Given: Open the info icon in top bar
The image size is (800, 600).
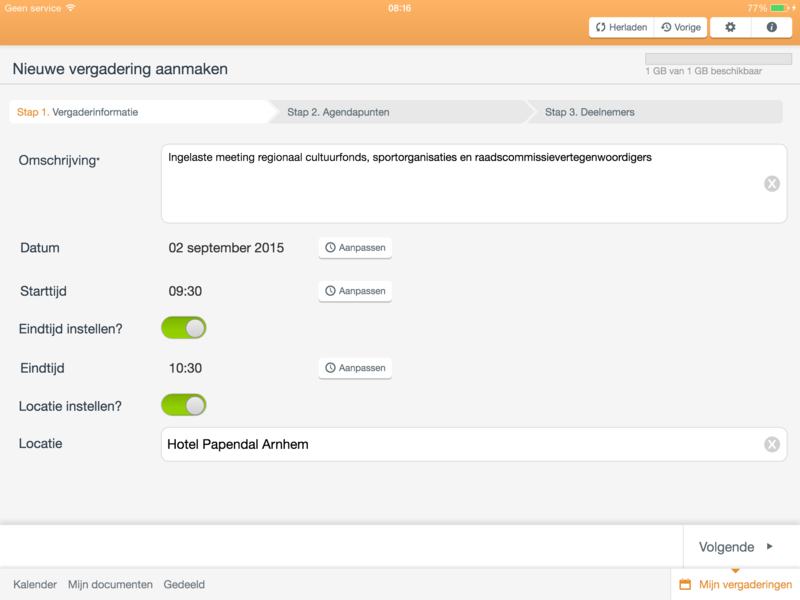Looking at the screenshot, I should pyautogui.click(x=771, y=27).
